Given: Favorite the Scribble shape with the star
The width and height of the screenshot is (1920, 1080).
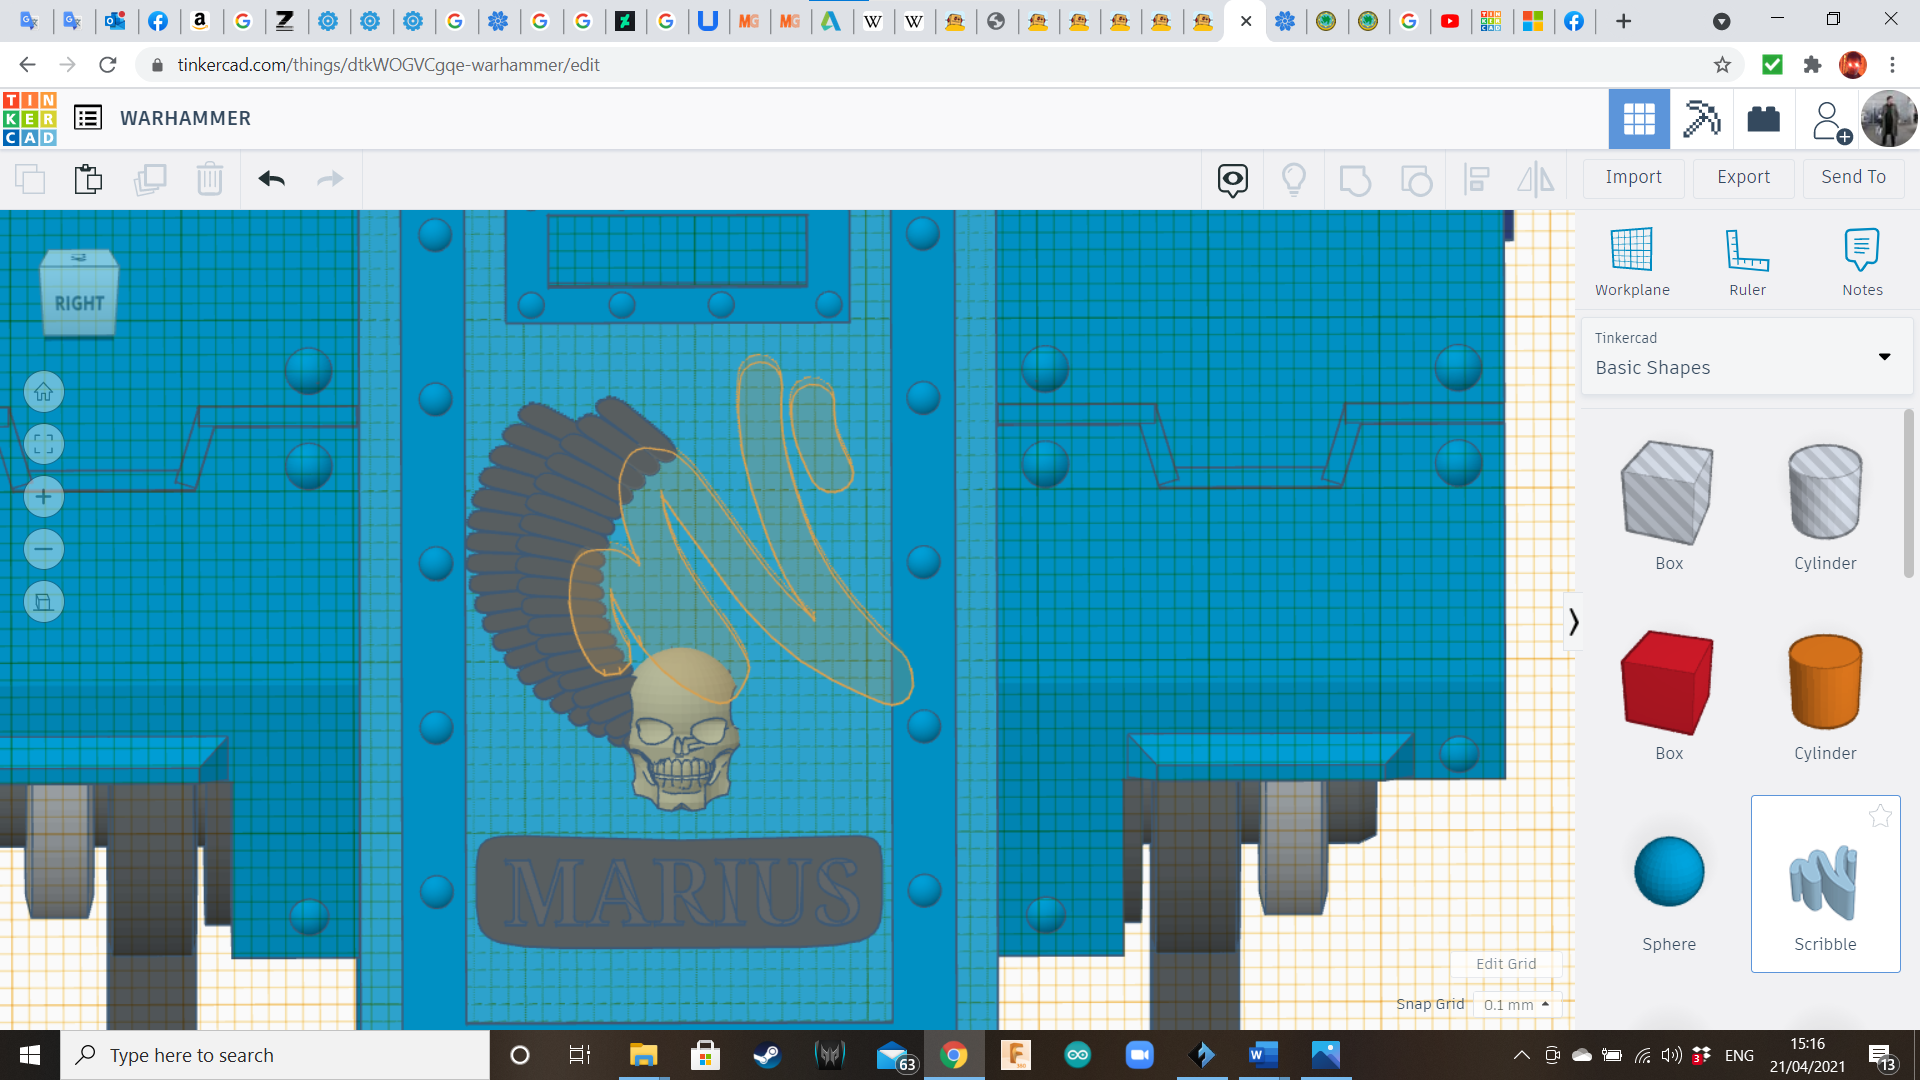Looking at the screenshot, I should coord(1880,816).
